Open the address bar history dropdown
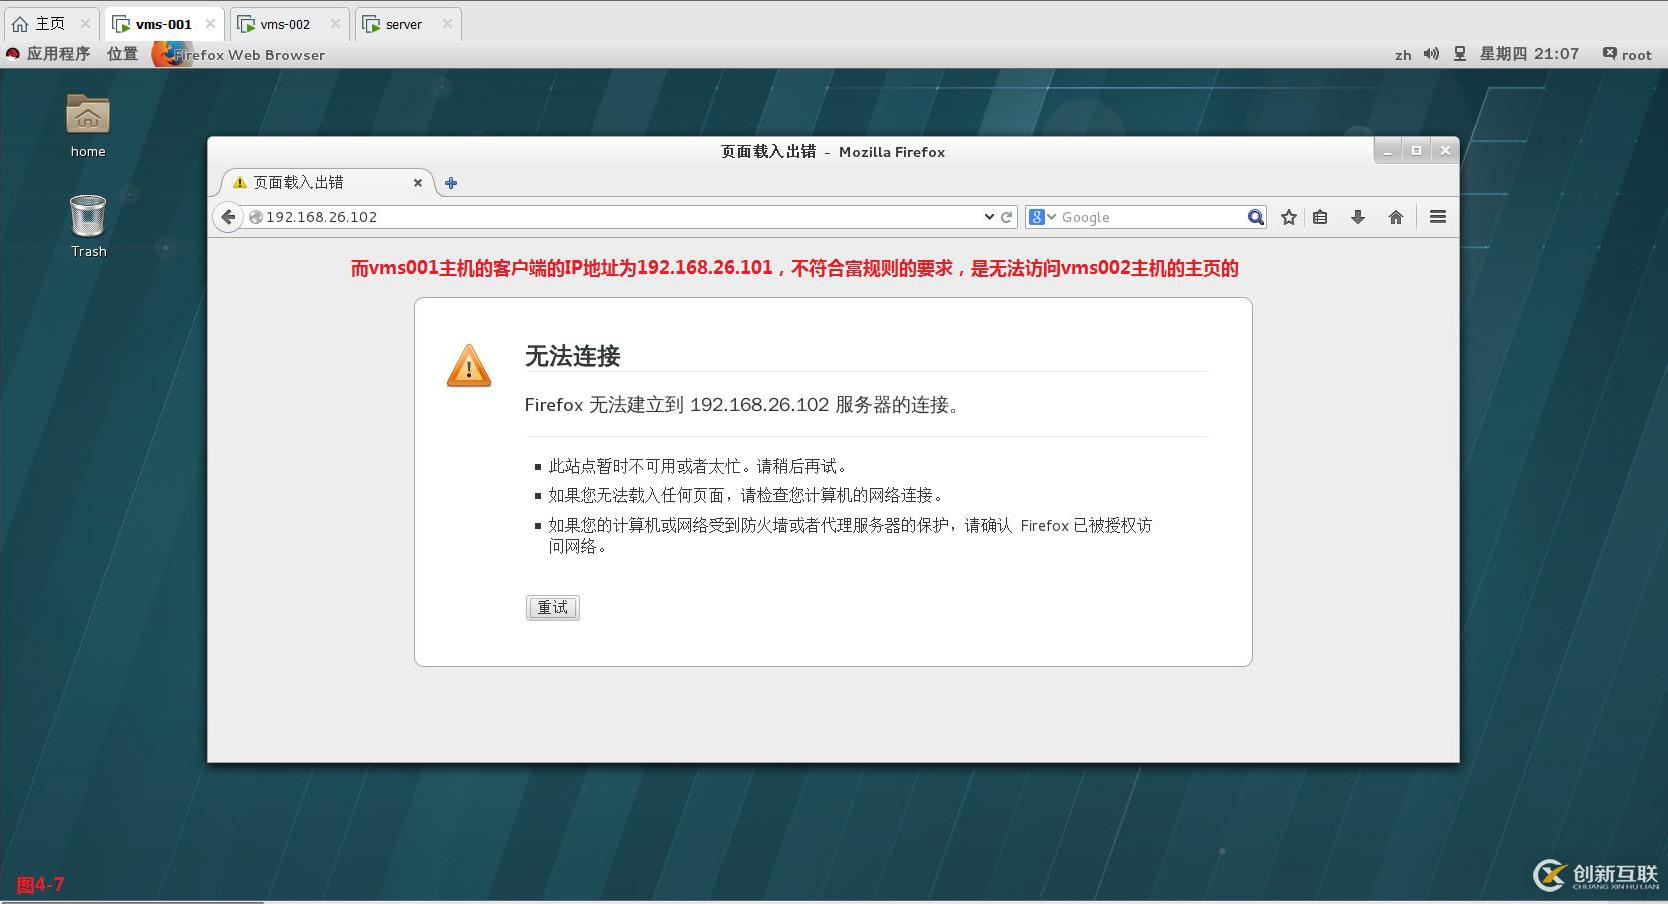Viewport: 1668px width, 904px height. pyautogui.click(x=989, y=217)
